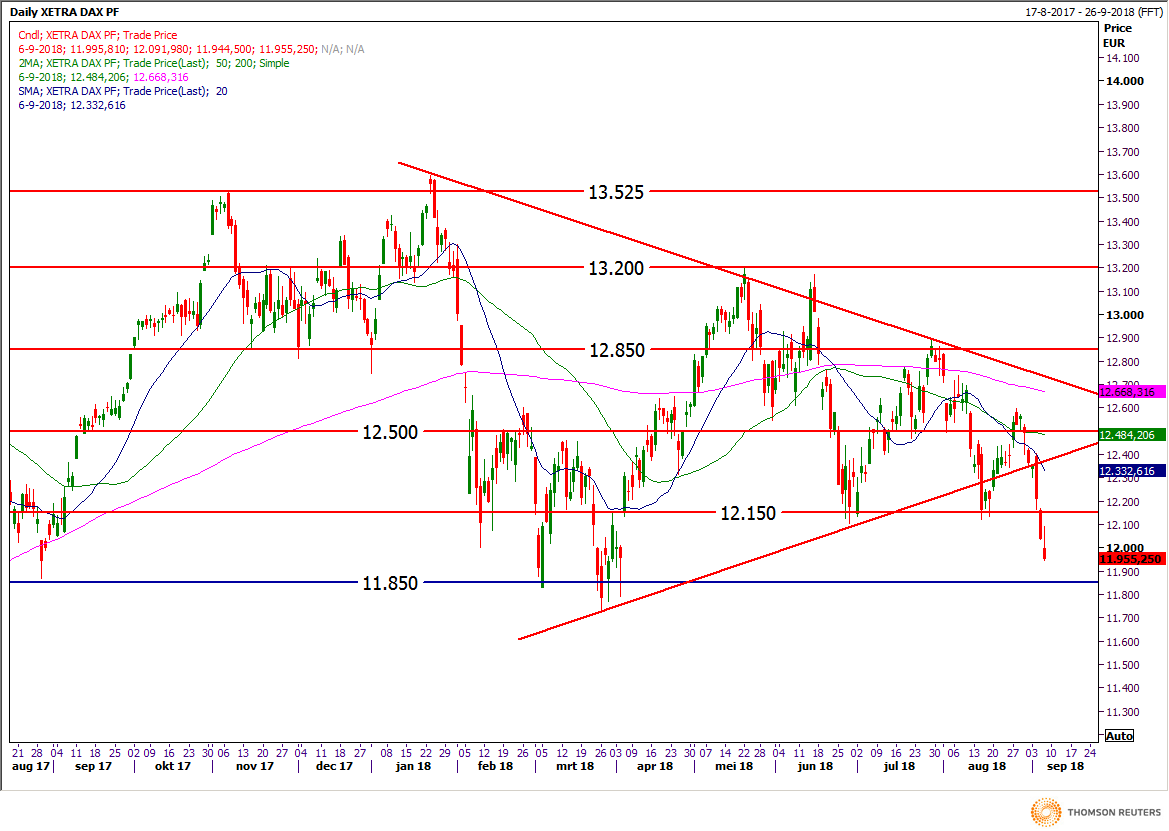This screenshot has width=1169, height=831.
Task: Click the 6-9-2018; 12.332,616 legend value
Action: click(x=72, y=105)
